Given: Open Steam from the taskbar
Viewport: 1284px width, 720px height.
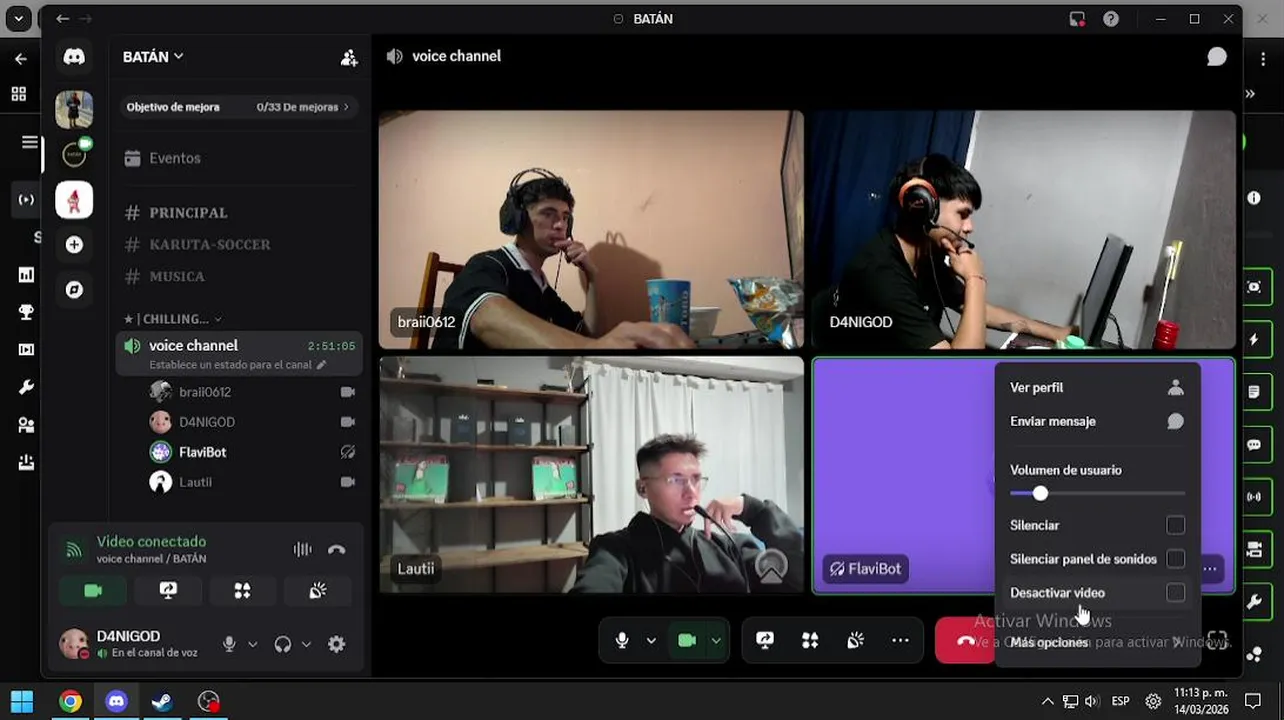Looking at the screenshot, I should click(162, 701).
